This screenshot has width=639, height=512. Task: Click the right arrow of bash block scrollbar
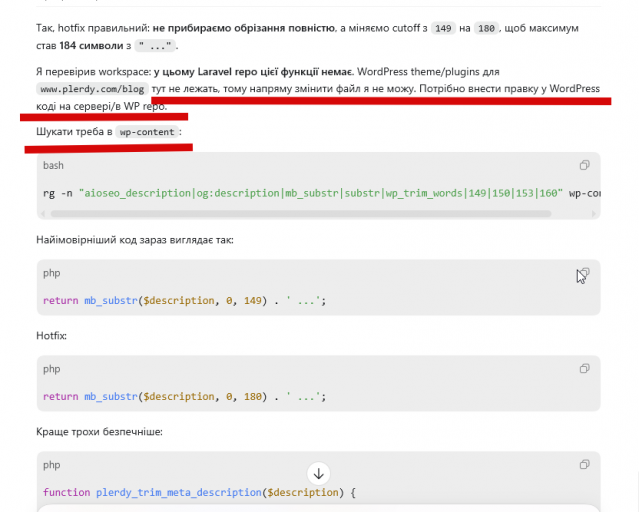point(593,214)
